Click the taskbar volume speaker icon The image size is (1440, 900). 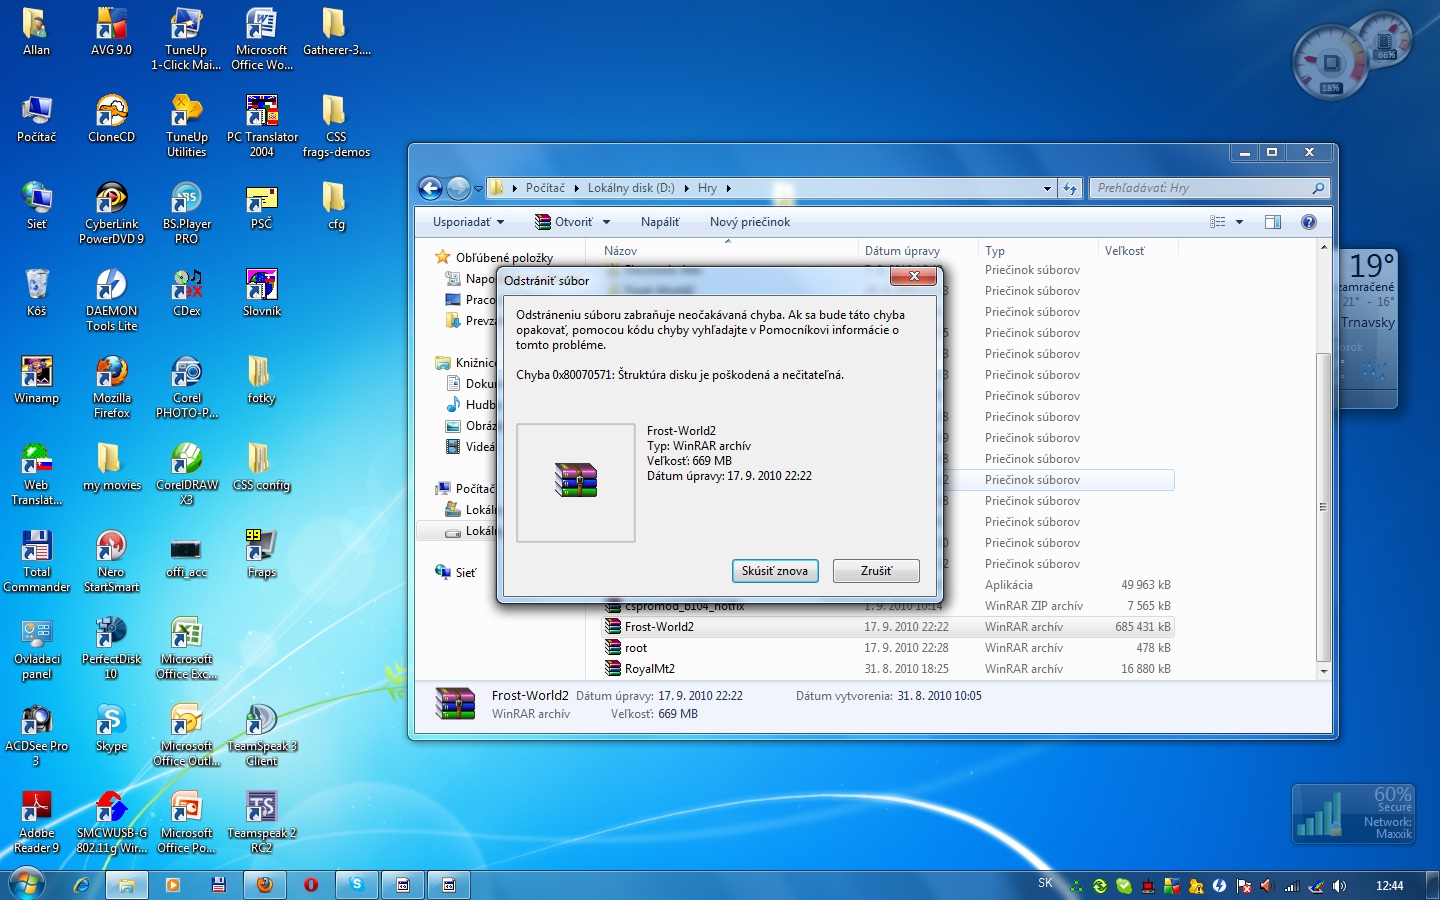pyautogui.click(x=1340, y=885)
